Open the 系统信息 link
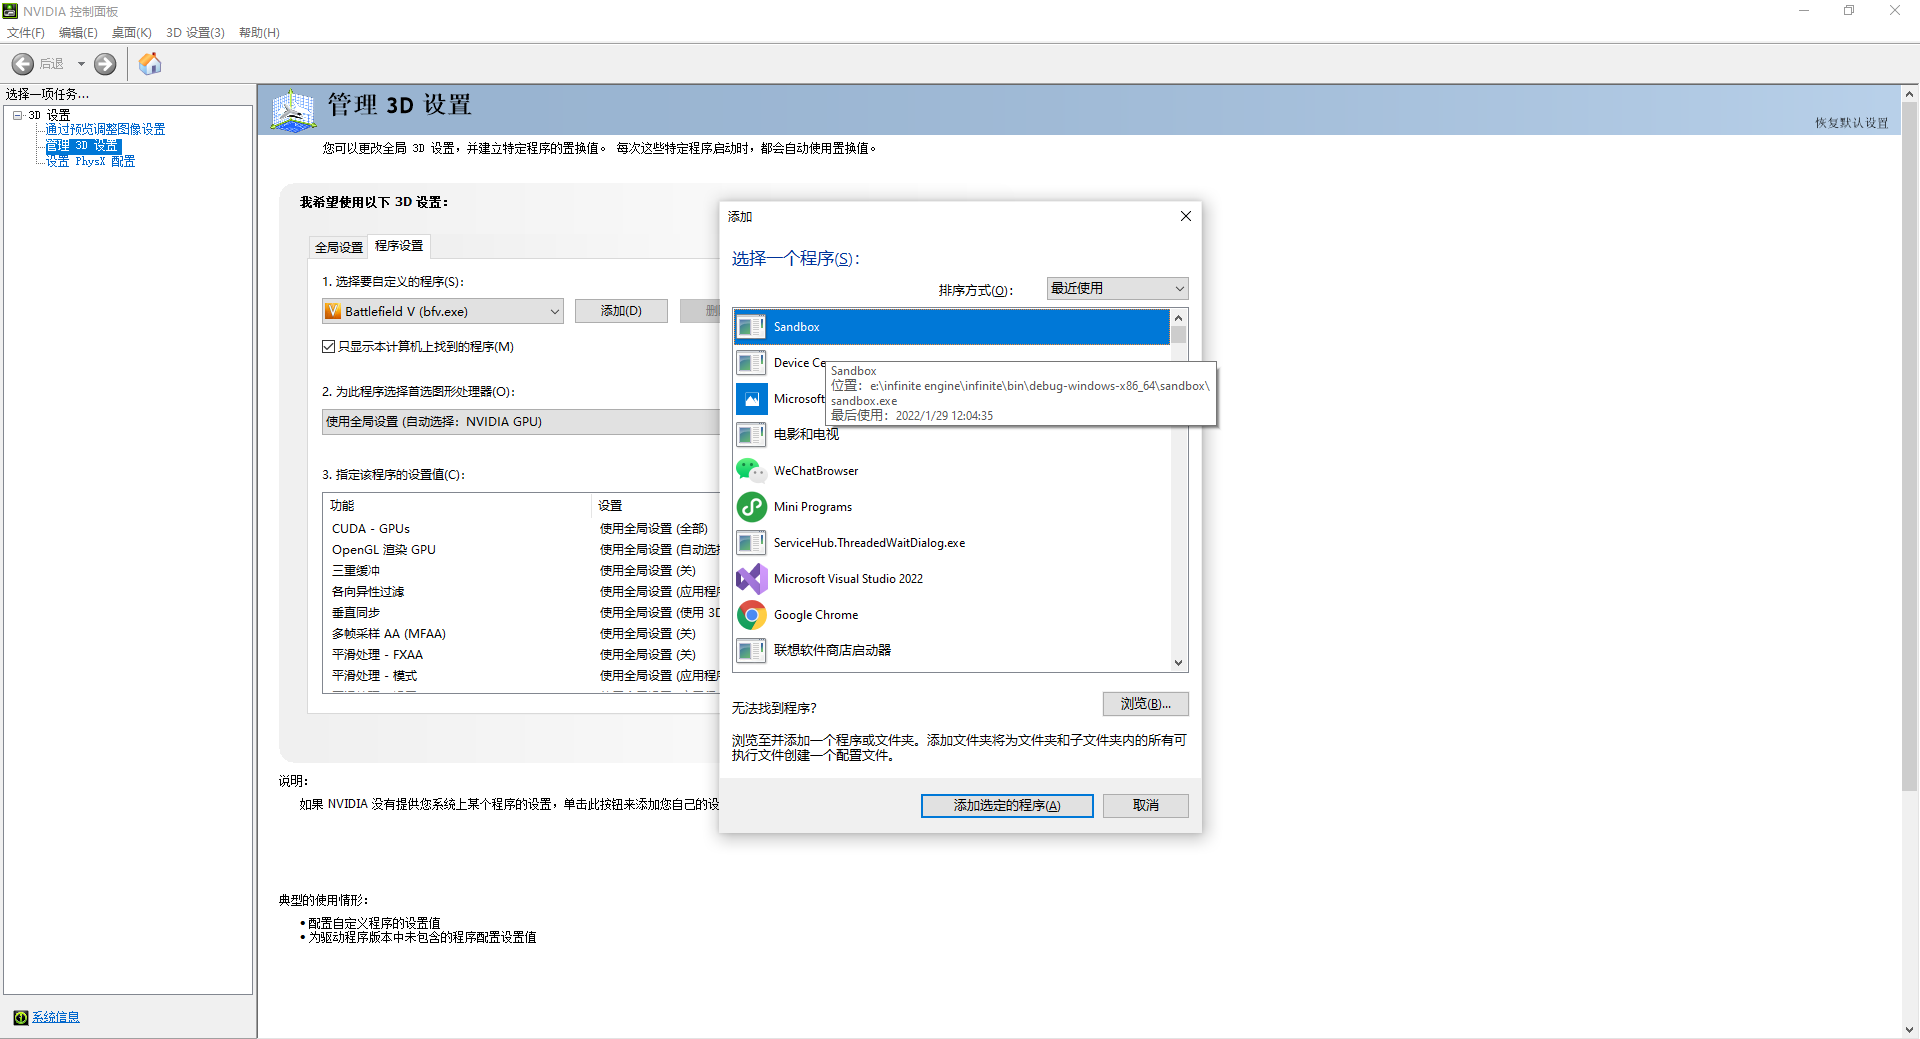Screen dimensions: 1920x1039 point(56,1018)
